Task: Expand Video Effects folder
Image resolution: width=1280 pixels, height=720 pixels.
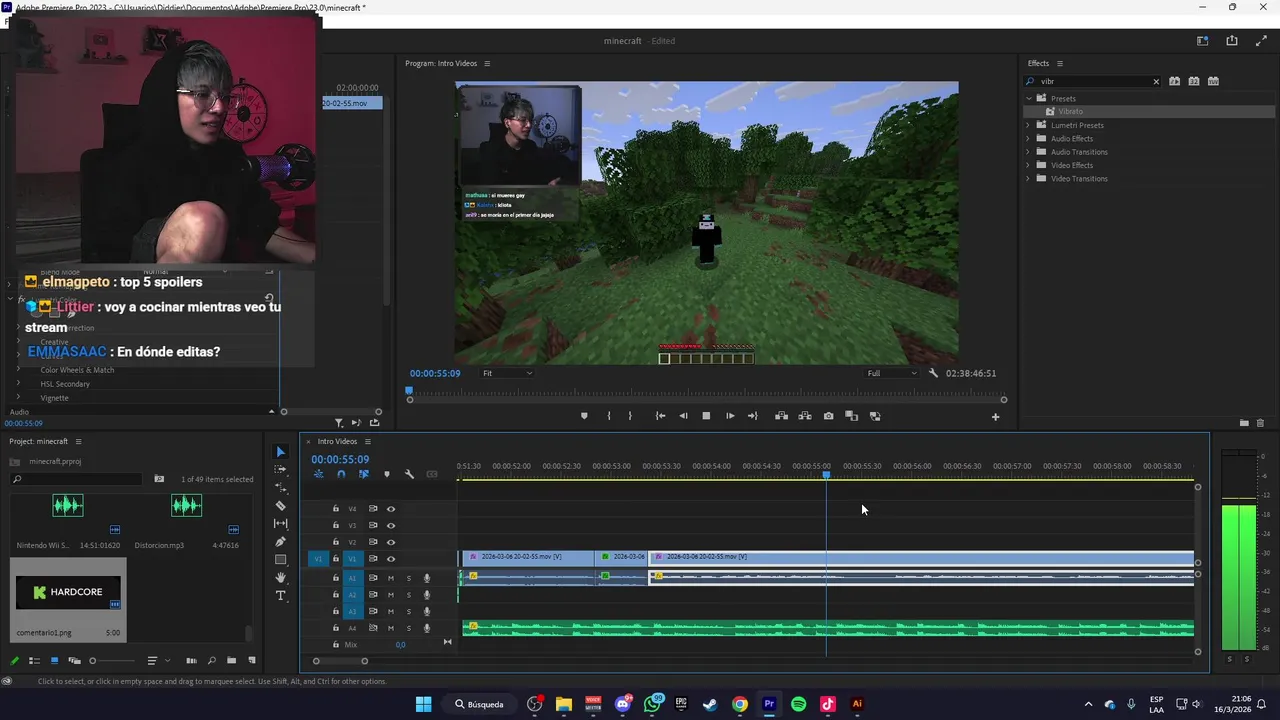Action: pos(1028,165)
